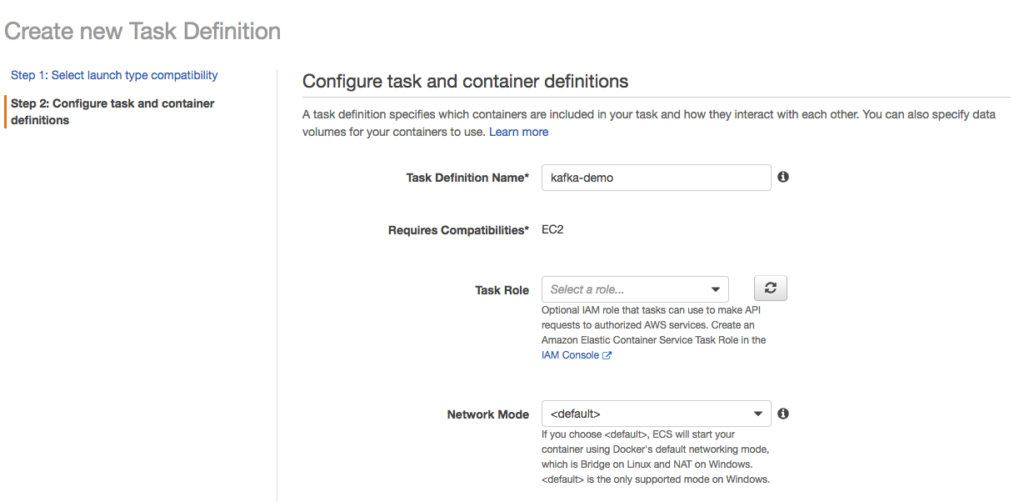Click the Task Definition Name label

(x=467, y=177)
